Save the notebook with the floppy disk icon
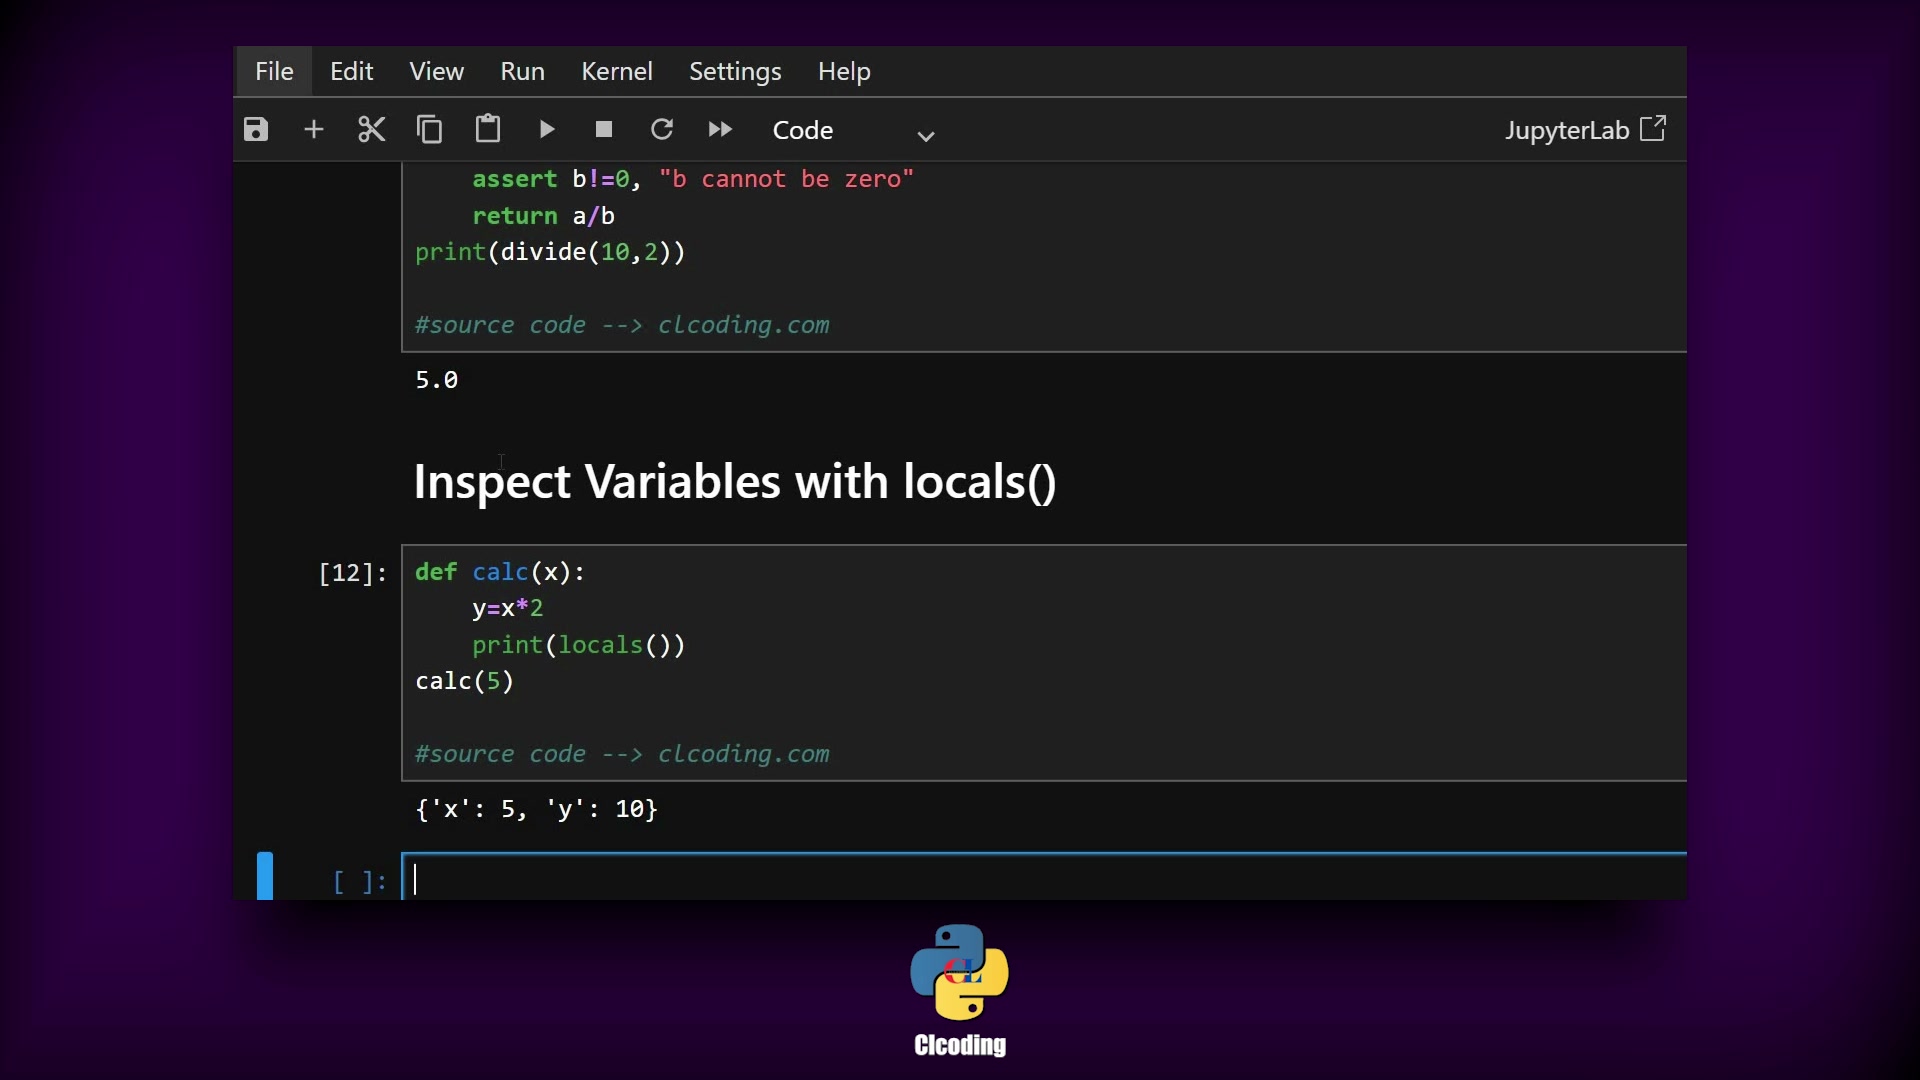 (256, 130)
